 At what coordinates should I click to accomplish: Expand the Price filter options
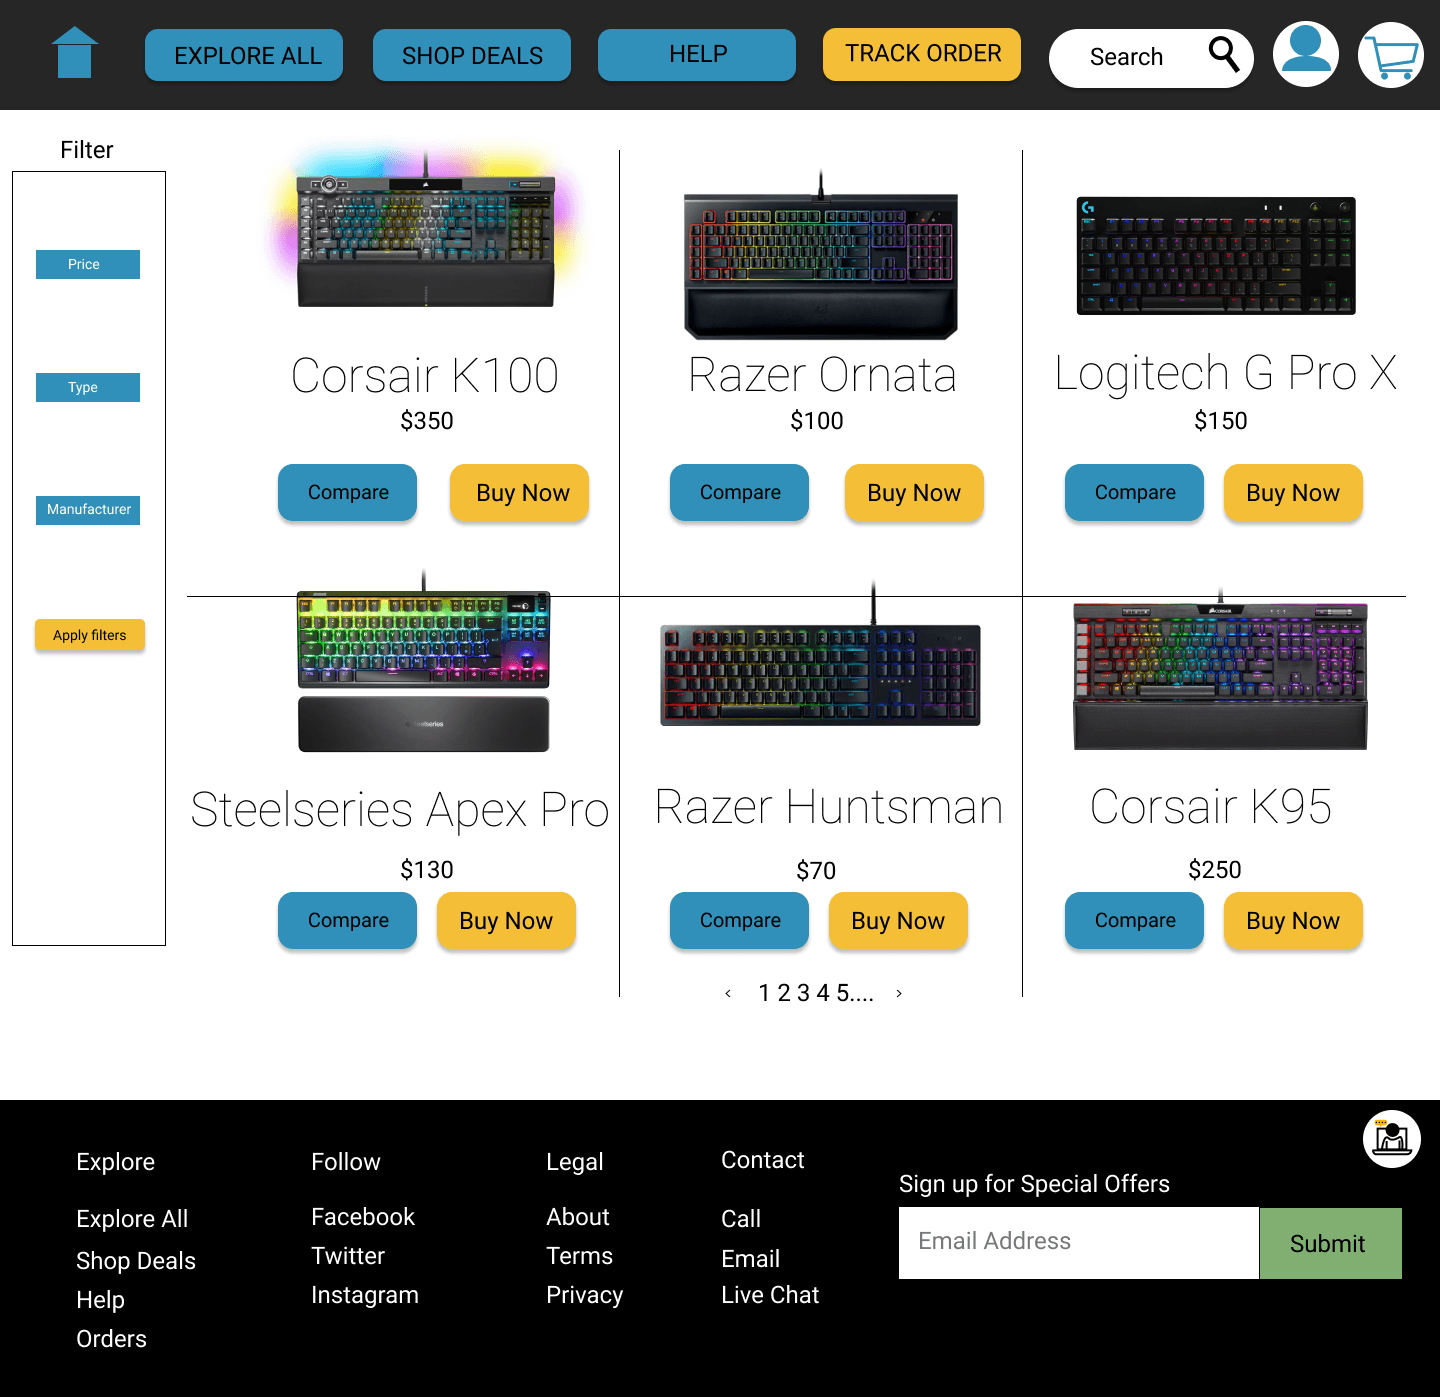point(87,264)
